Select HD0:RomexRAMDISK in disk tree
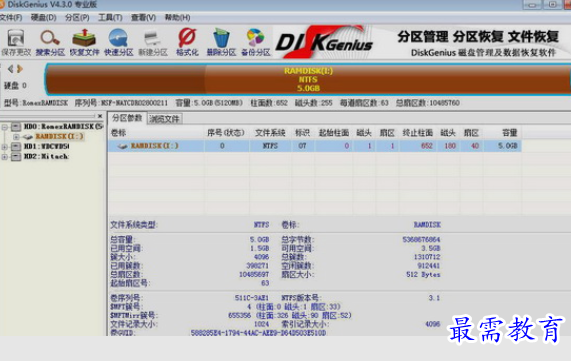The image size is (571, 361). click(64, 126)
